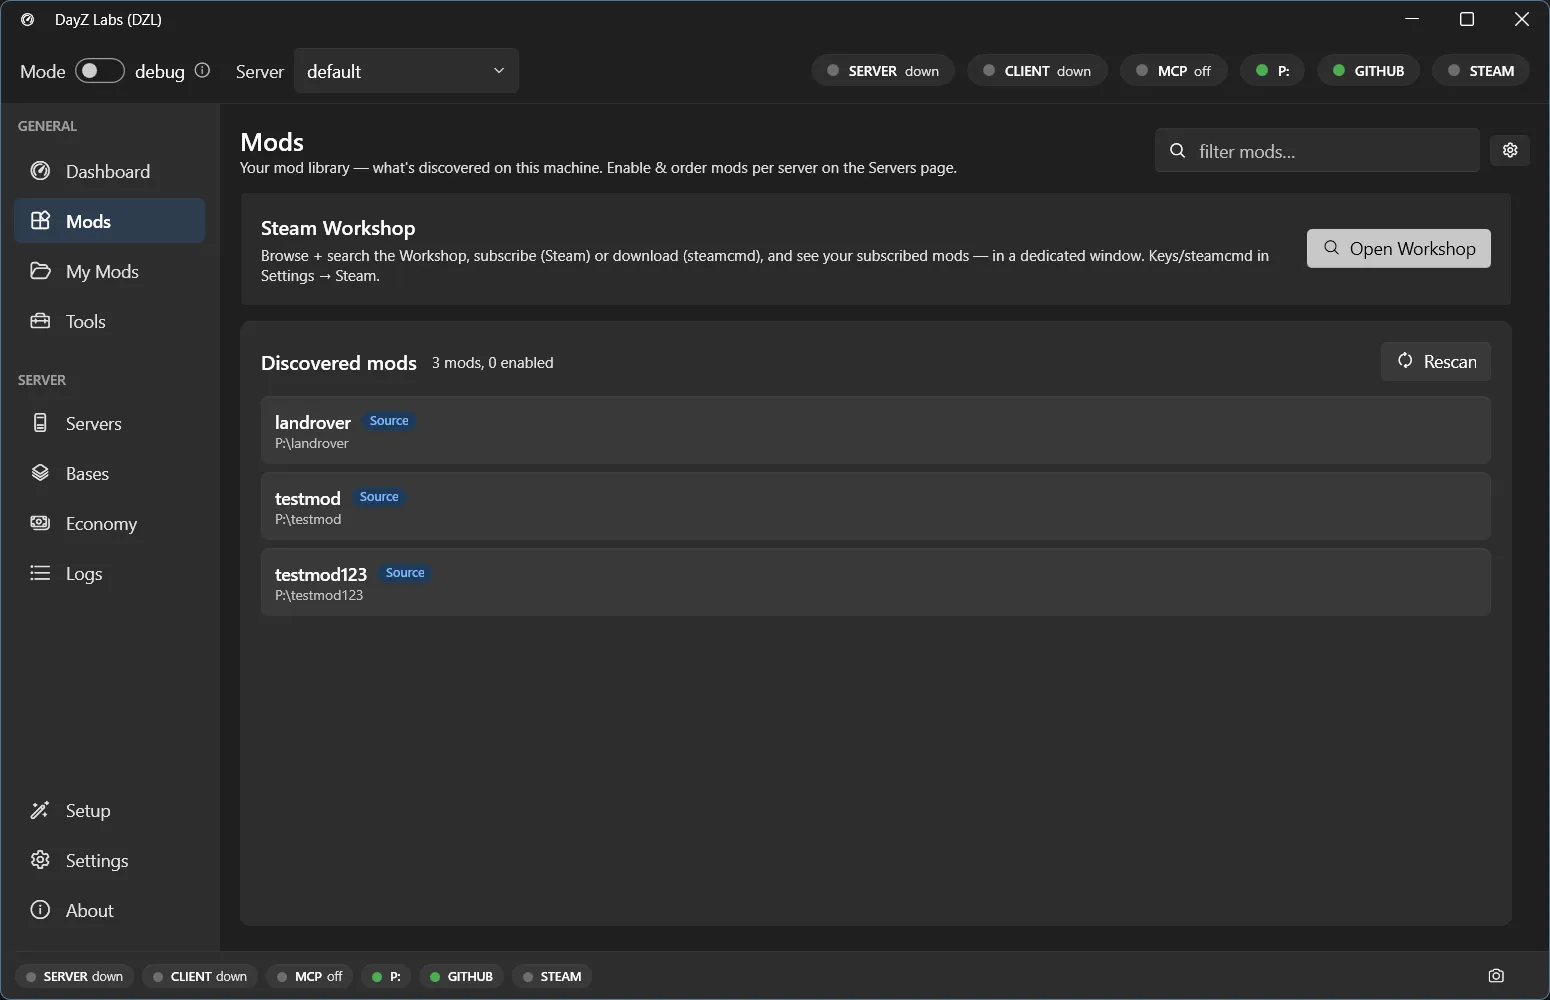1550x1000 pixels.
Task: Open the Servers page
Action: [x=109, y=423]
